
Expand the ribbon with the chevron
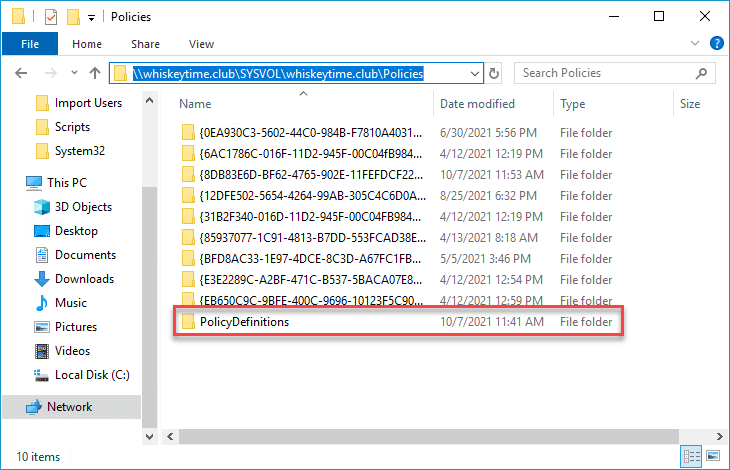pyautogui.click(x=695, y=43)
